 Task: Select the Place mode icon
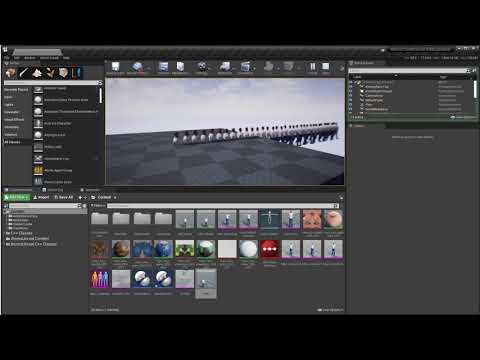[x=11, y=72]
